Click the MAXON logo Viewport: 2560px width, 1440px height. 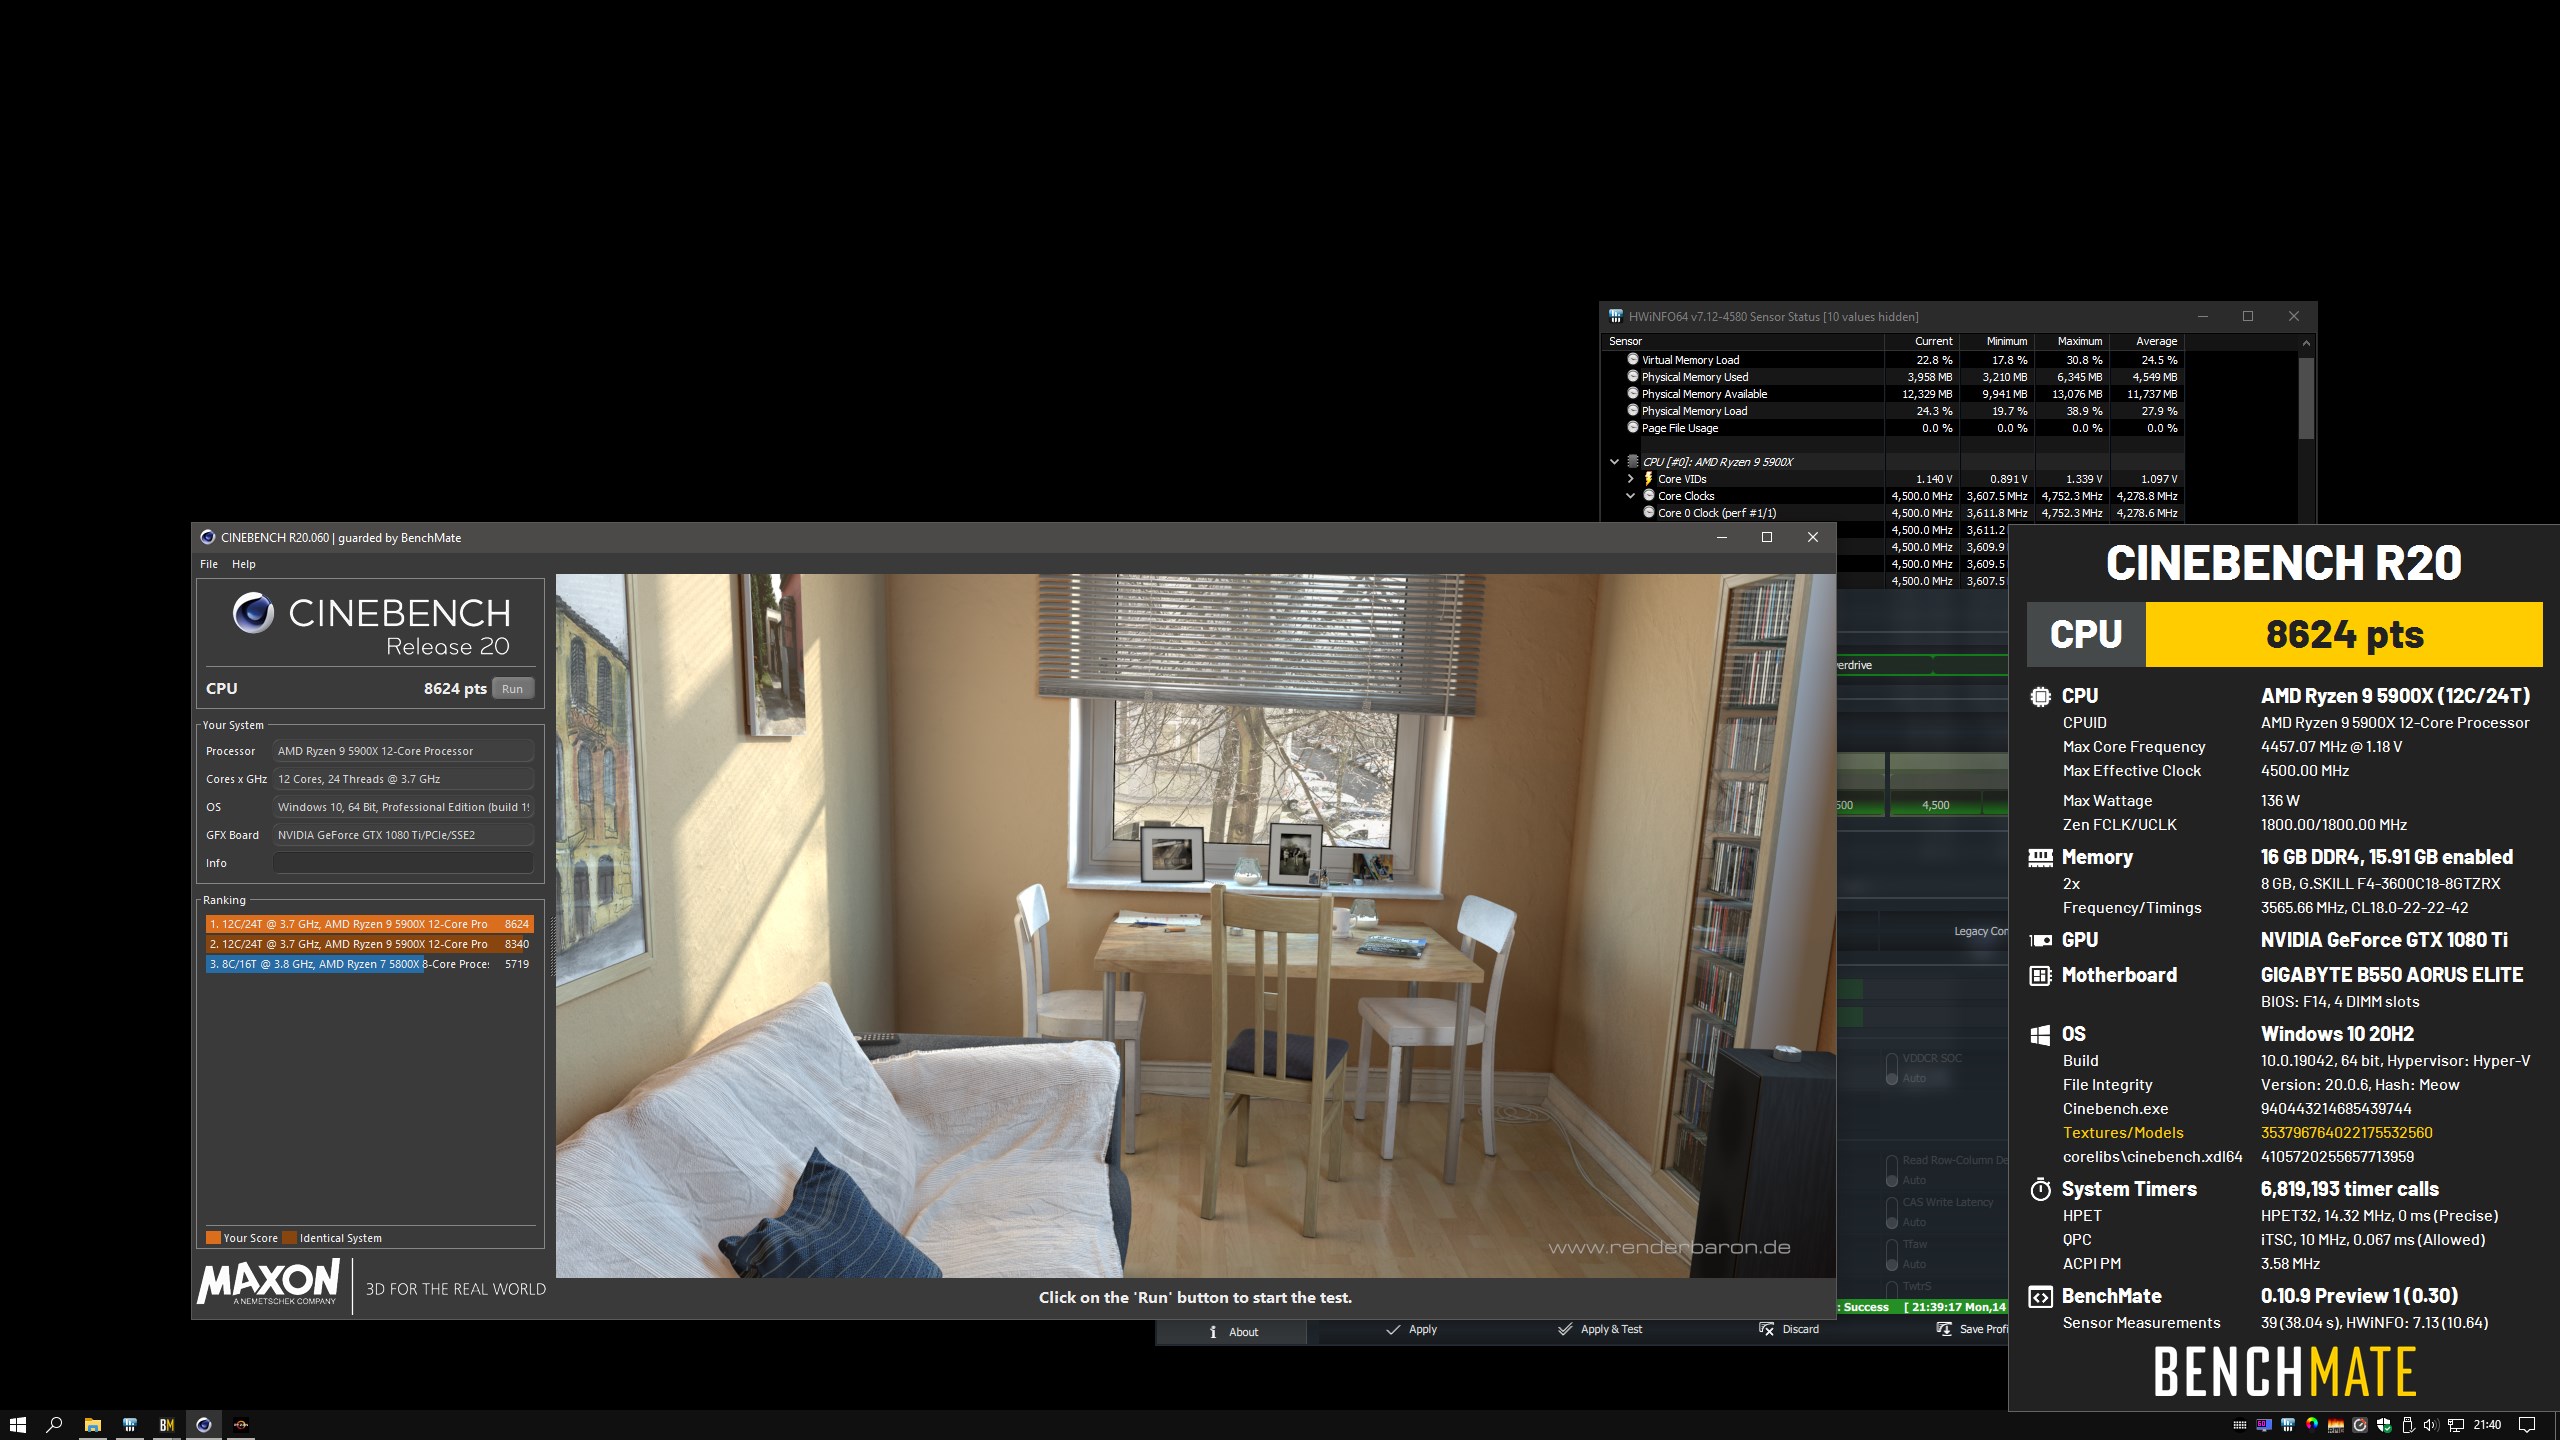coord(269,1282)
